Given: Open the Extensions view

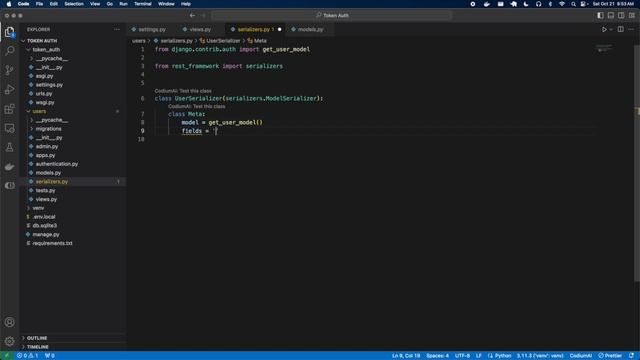Looking at the screenshot, I should pos(9,109).
